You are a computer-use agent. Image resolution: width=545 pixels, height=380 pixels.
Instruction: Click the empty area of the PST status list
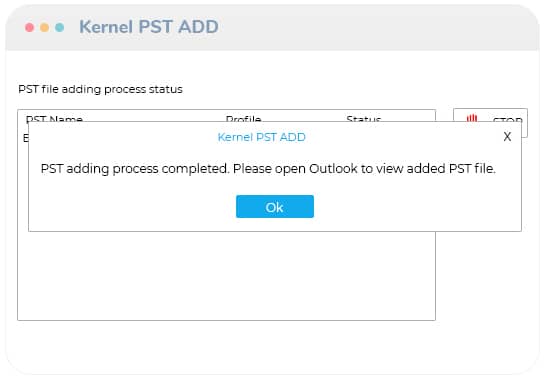[x=226, y=276]
